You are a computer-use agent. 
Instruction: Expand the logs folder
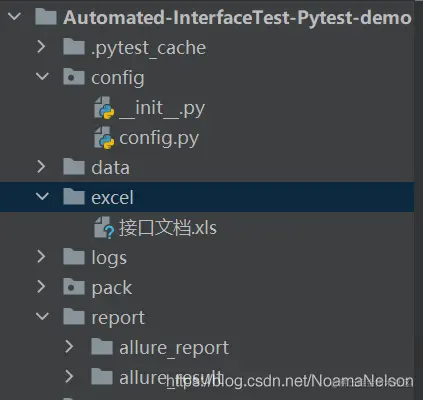coord(41,256)
